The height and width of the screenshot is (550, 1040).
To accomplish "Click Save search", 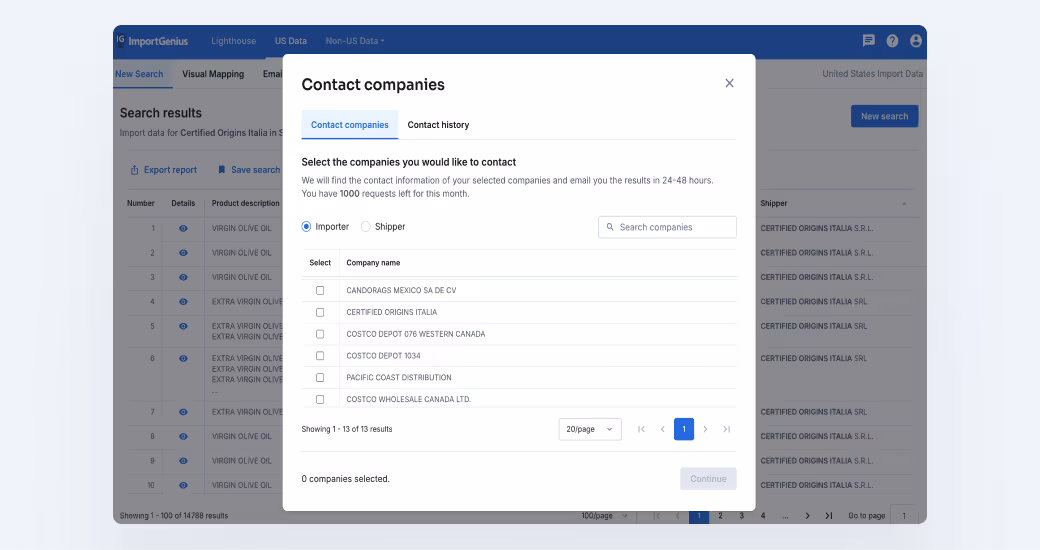I will coord(249,170).
